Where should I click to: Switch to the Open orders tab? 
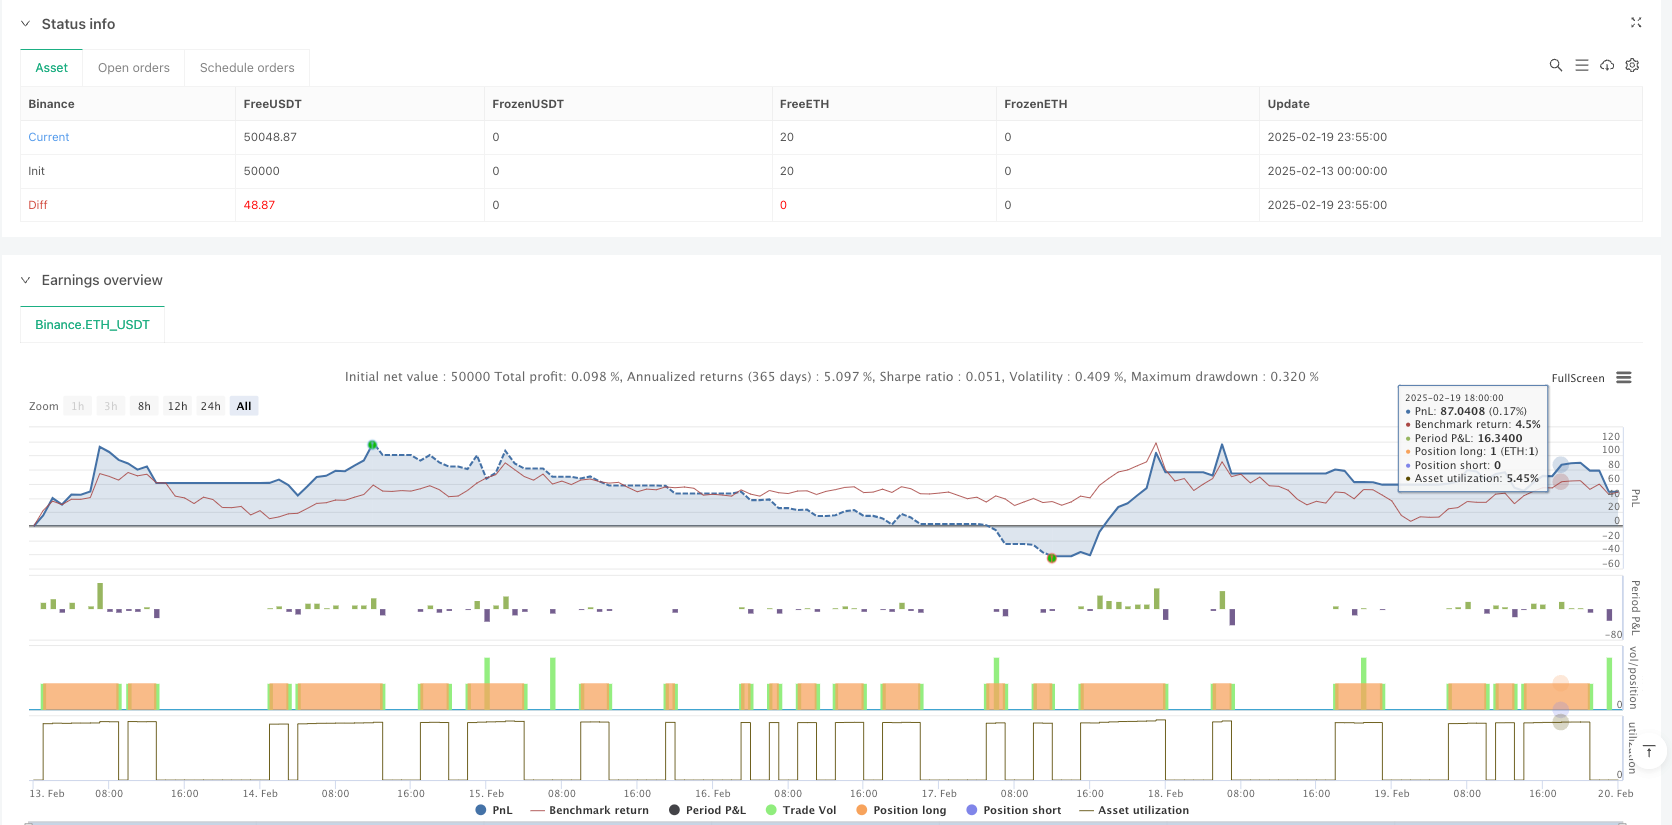pyautogui.click(x=133, y=68)
